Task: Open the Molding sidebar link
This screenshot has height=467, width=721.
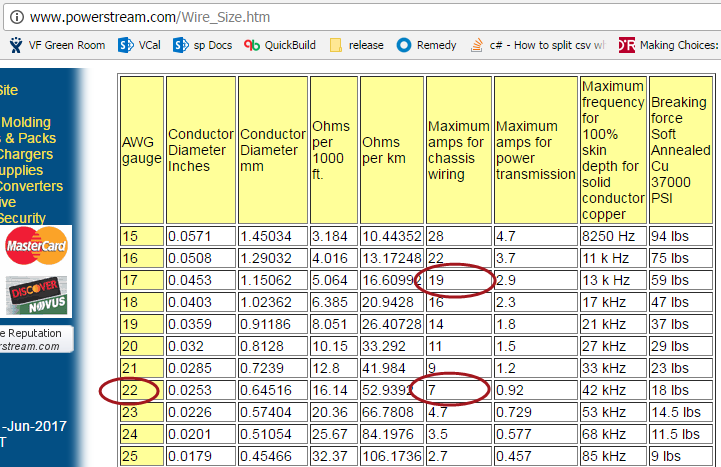Action: [27, 123]
